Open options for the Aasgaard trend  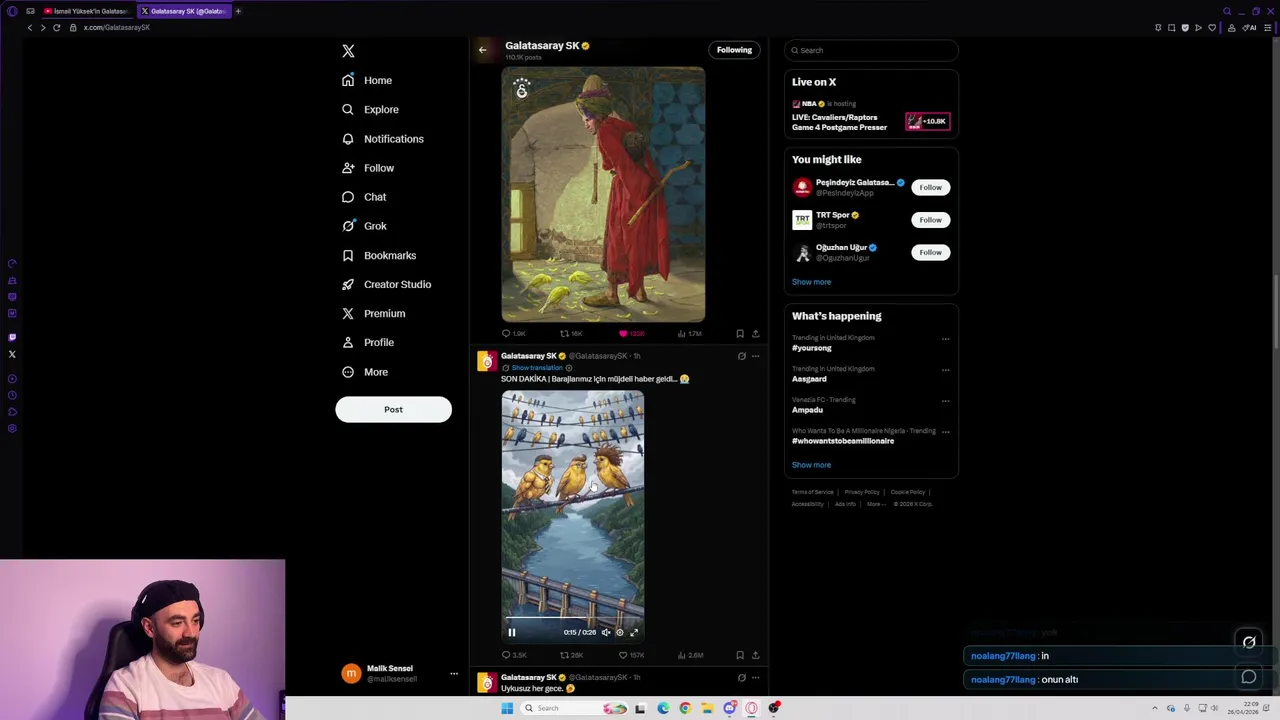coord(945,370)
